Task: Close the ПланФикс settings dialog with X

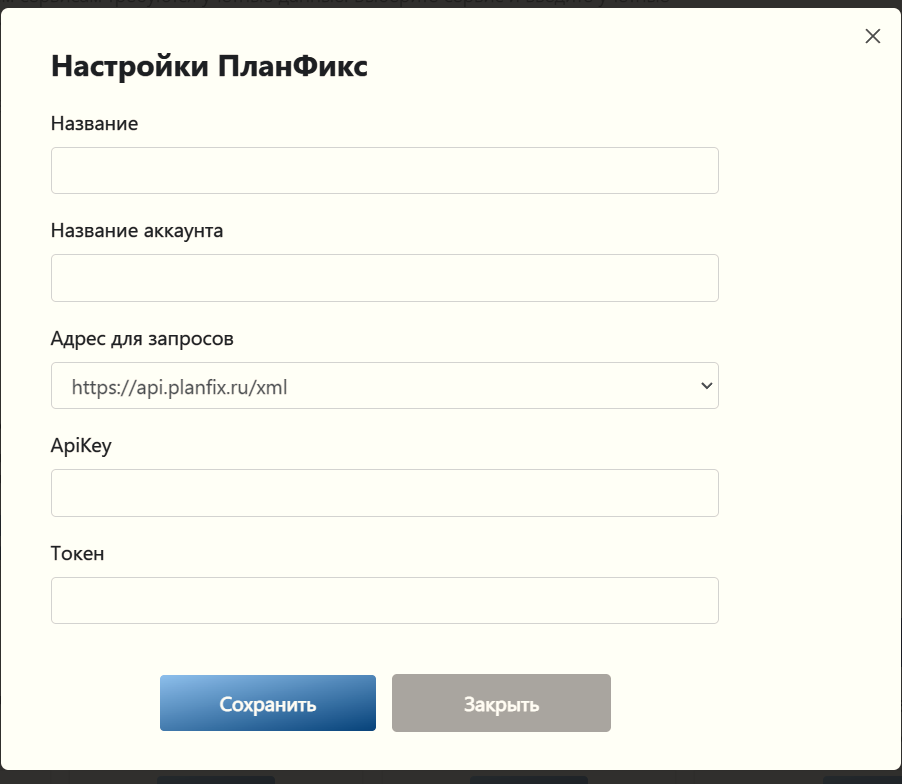Action: tap(872, 36)
